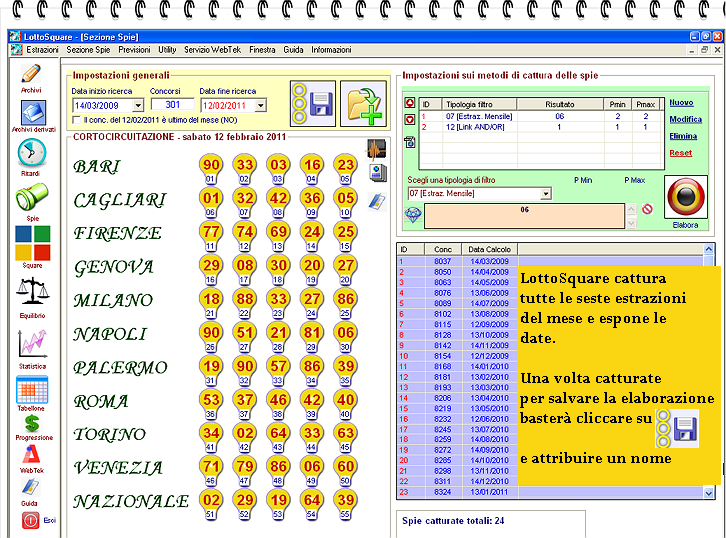Image resolution: width=726 pixels, height=538 pixels.
Task: Open the Utility menu
Action: pyautogui.click(x=167, y=50)
